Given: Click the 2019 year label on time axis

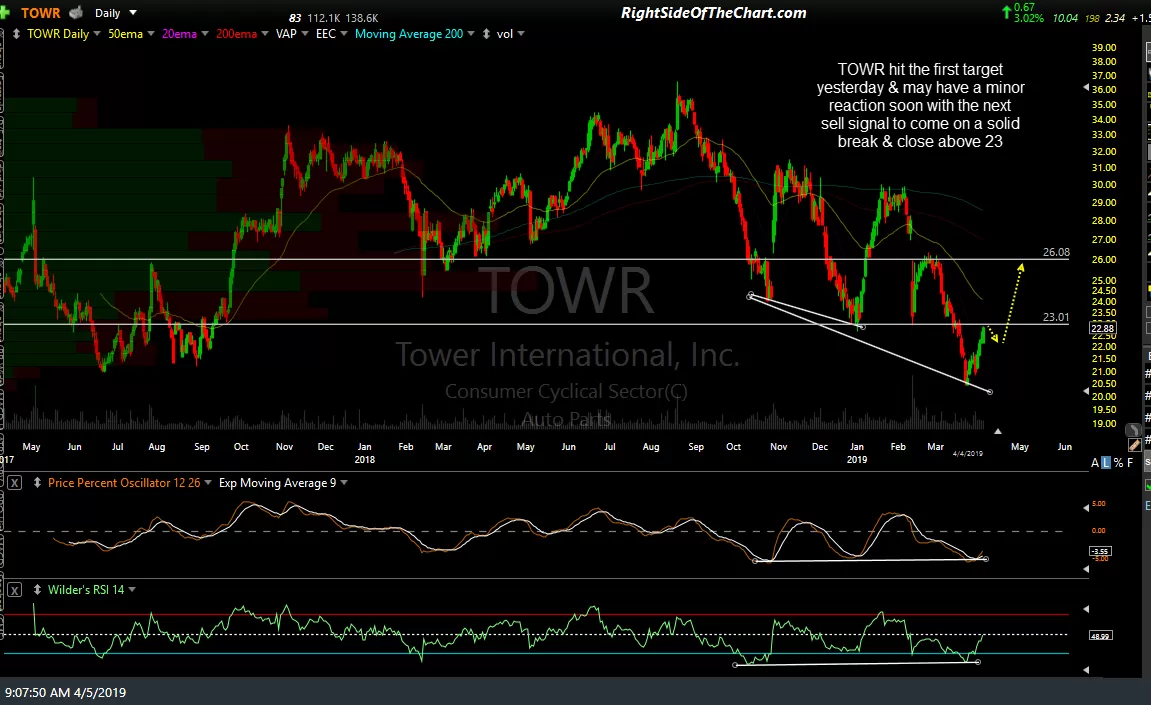Looking at the screenshot, I should pyautogui.click(x=857, y=460).
